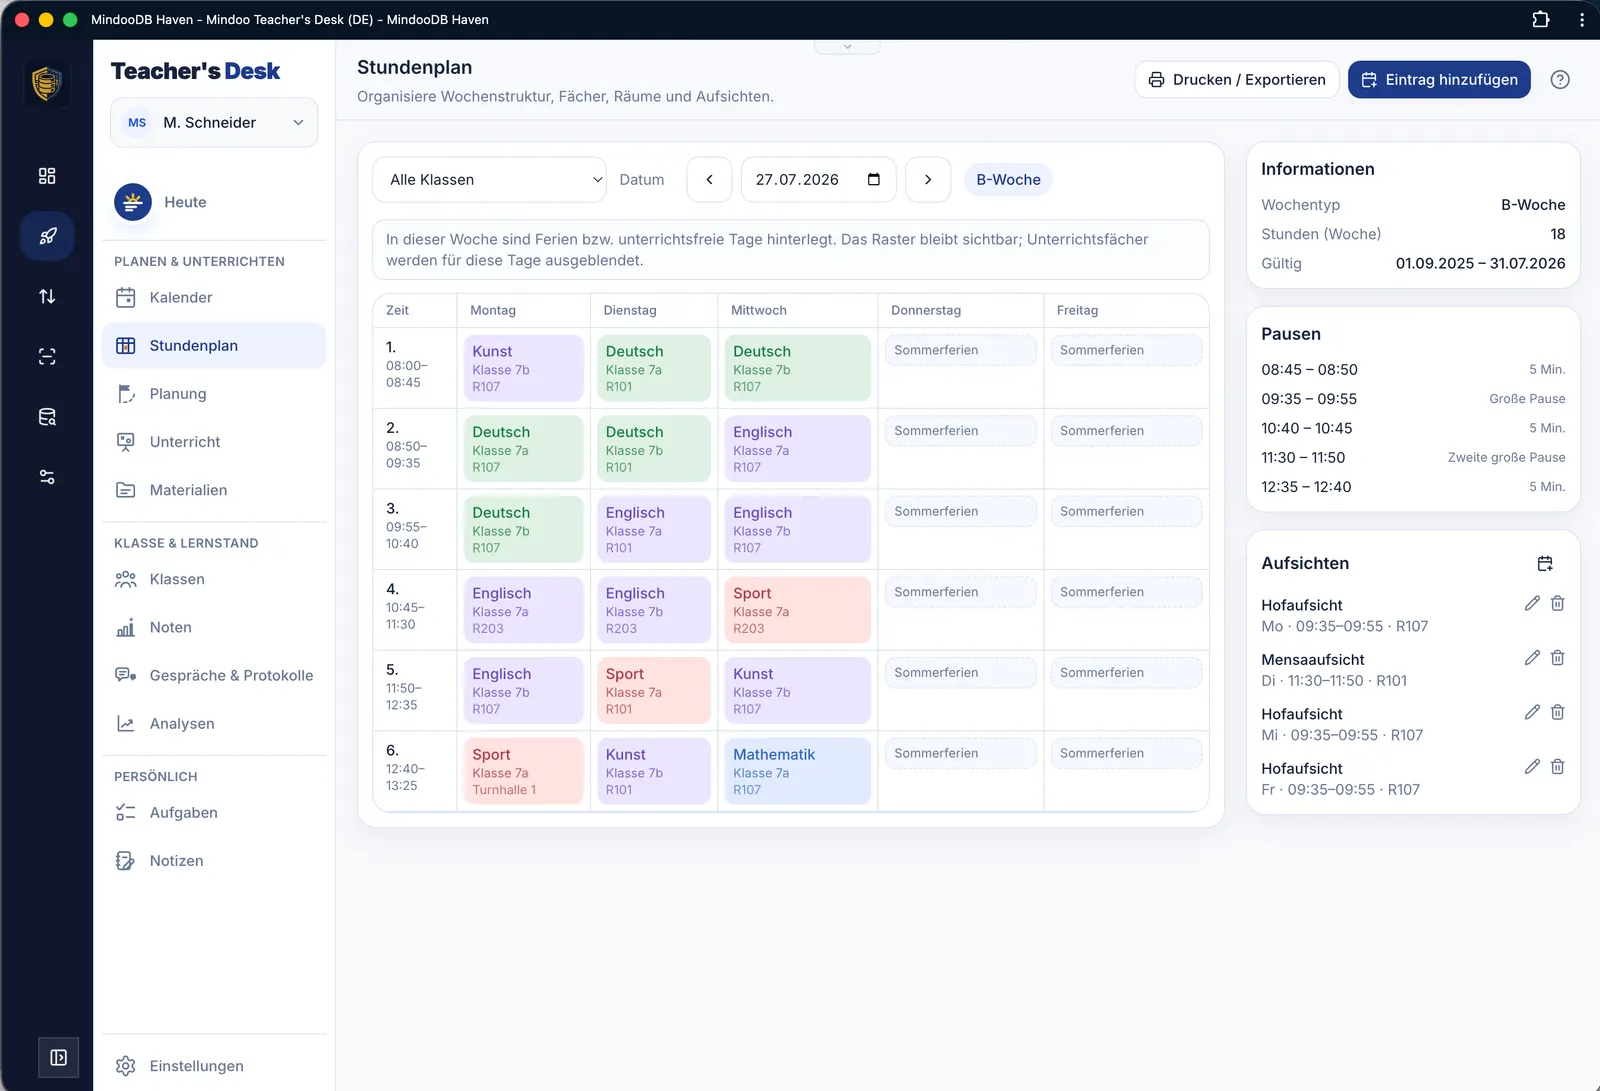Click Eintrag hinzufügen button
Screen dimensions: 1600x1091
pyautogui.click(x=1439, y=80)
